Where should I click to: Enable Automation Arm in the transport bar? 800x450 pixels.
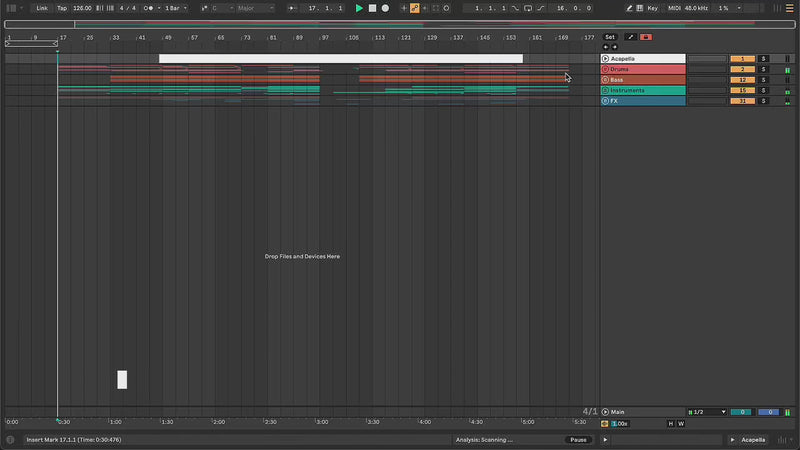pyautogui.click(x=414, y=8)
